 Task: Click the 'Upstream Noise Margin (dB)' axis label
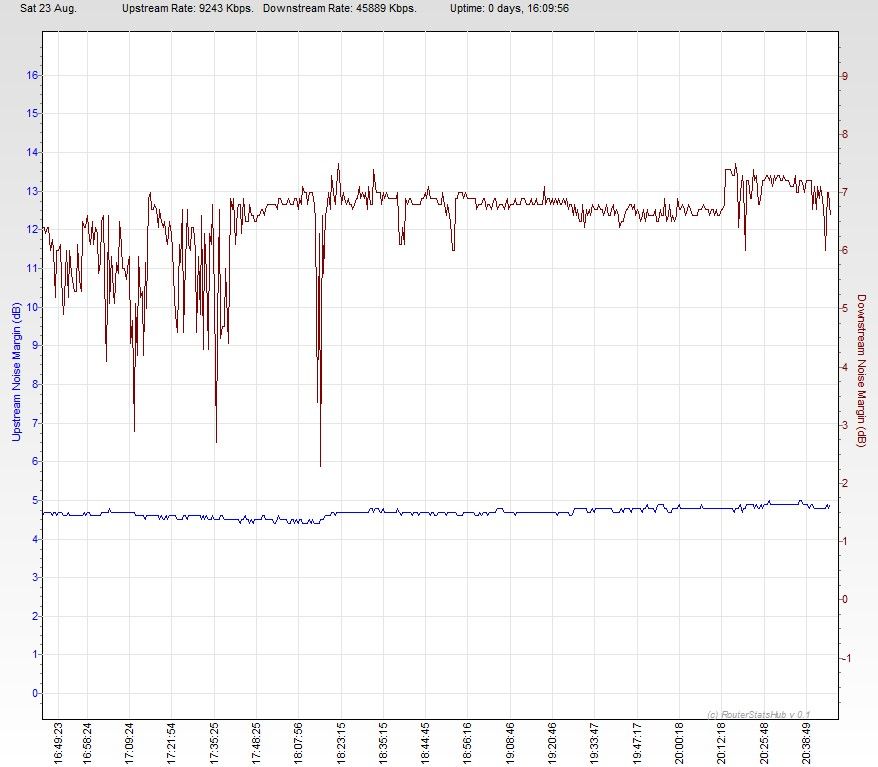[x=16, y=372]
